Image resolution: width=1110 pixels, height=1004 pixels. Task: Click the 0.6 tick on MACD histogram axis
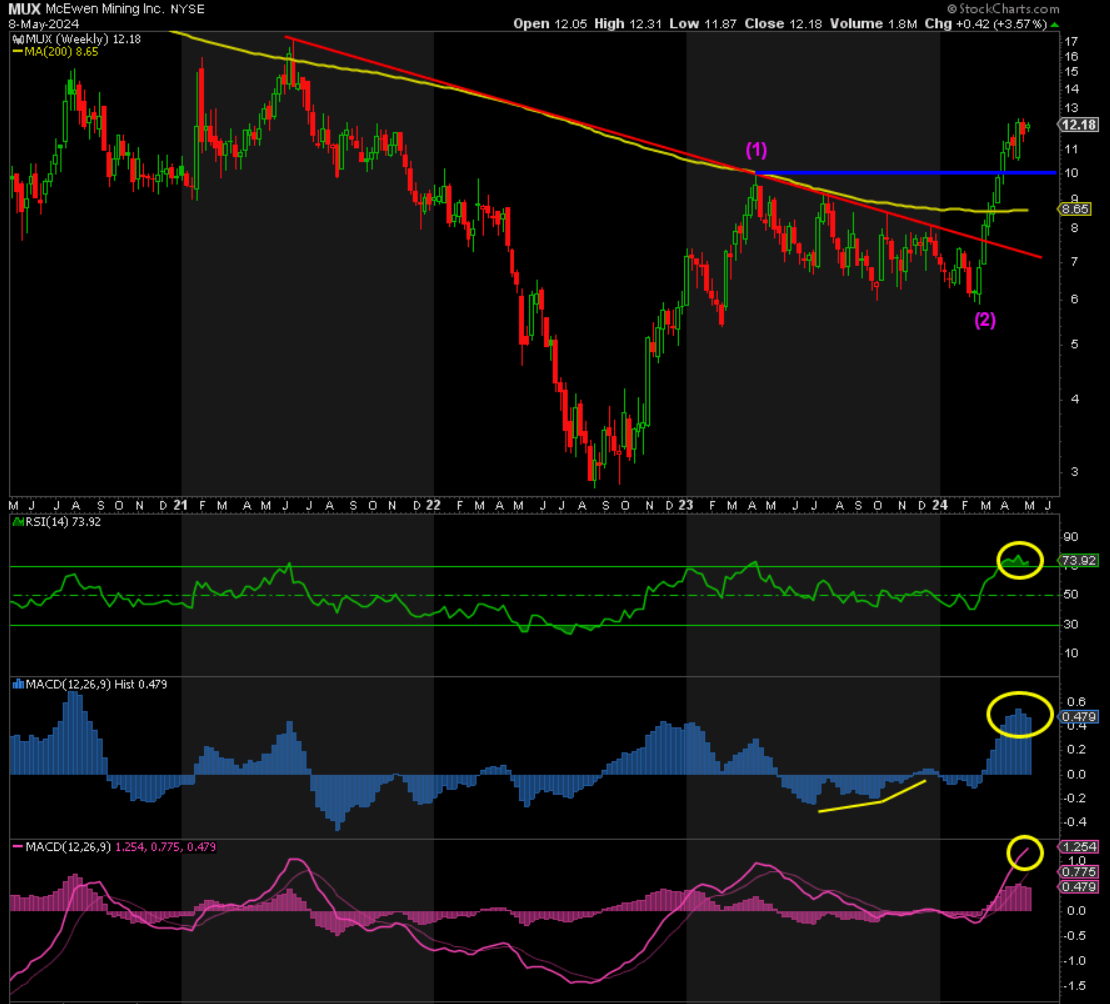click(1076, 702)
